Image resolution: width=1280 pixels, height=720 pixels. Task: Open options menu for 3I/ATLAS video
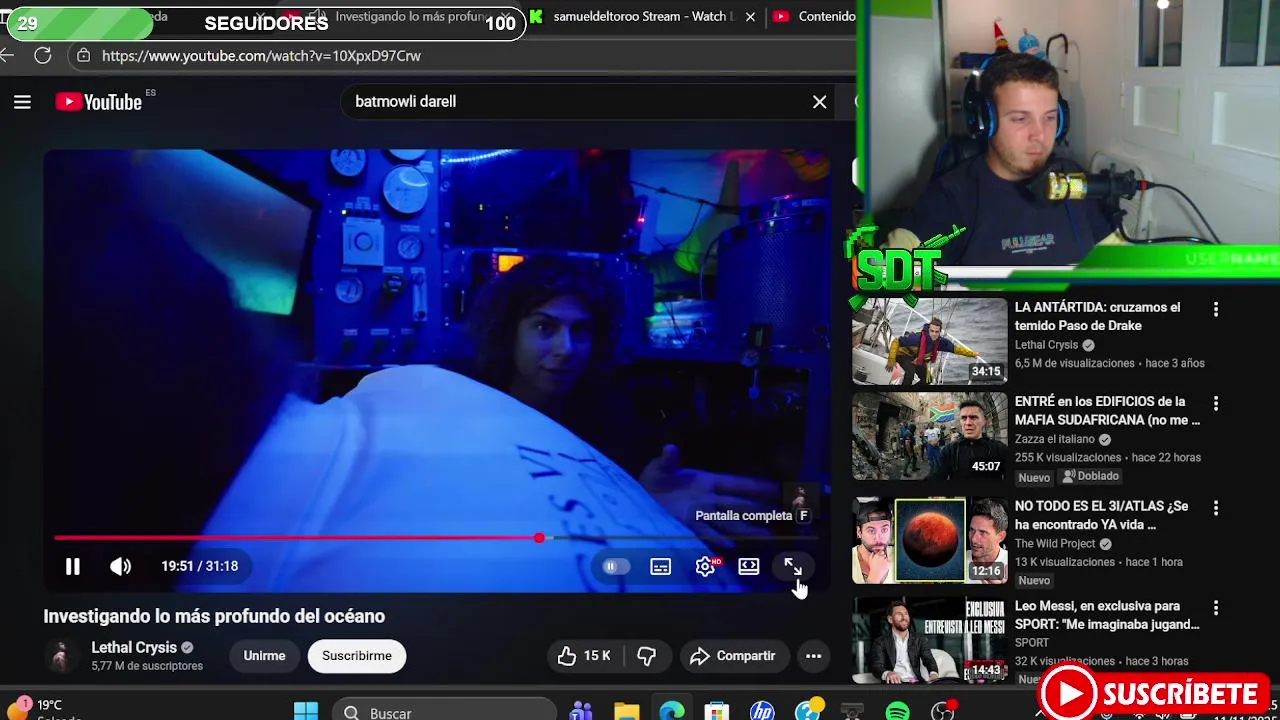point(1216,508)
